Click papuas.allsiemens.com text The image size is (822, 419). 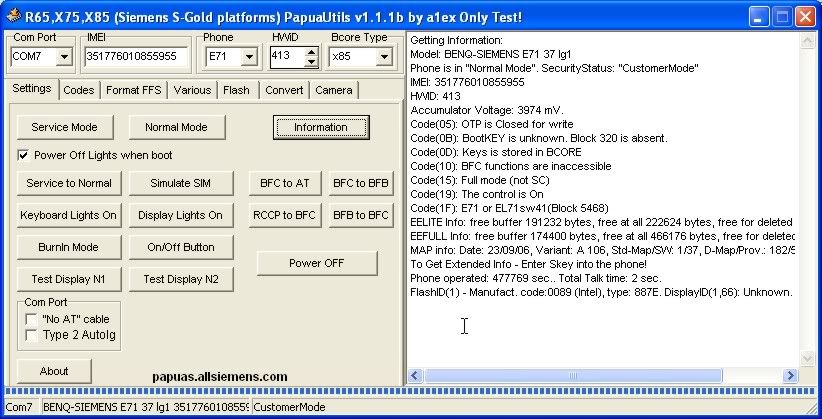(220, 377)
